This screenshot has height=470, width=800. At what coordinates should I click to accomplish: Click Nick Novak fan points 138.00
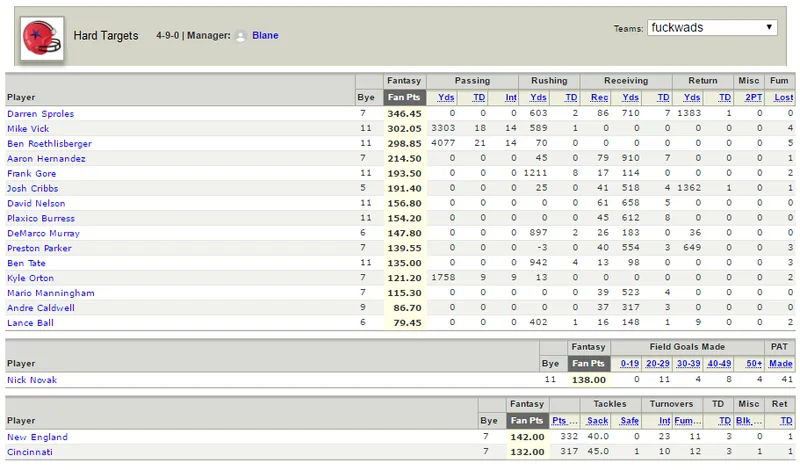(589, 380)
